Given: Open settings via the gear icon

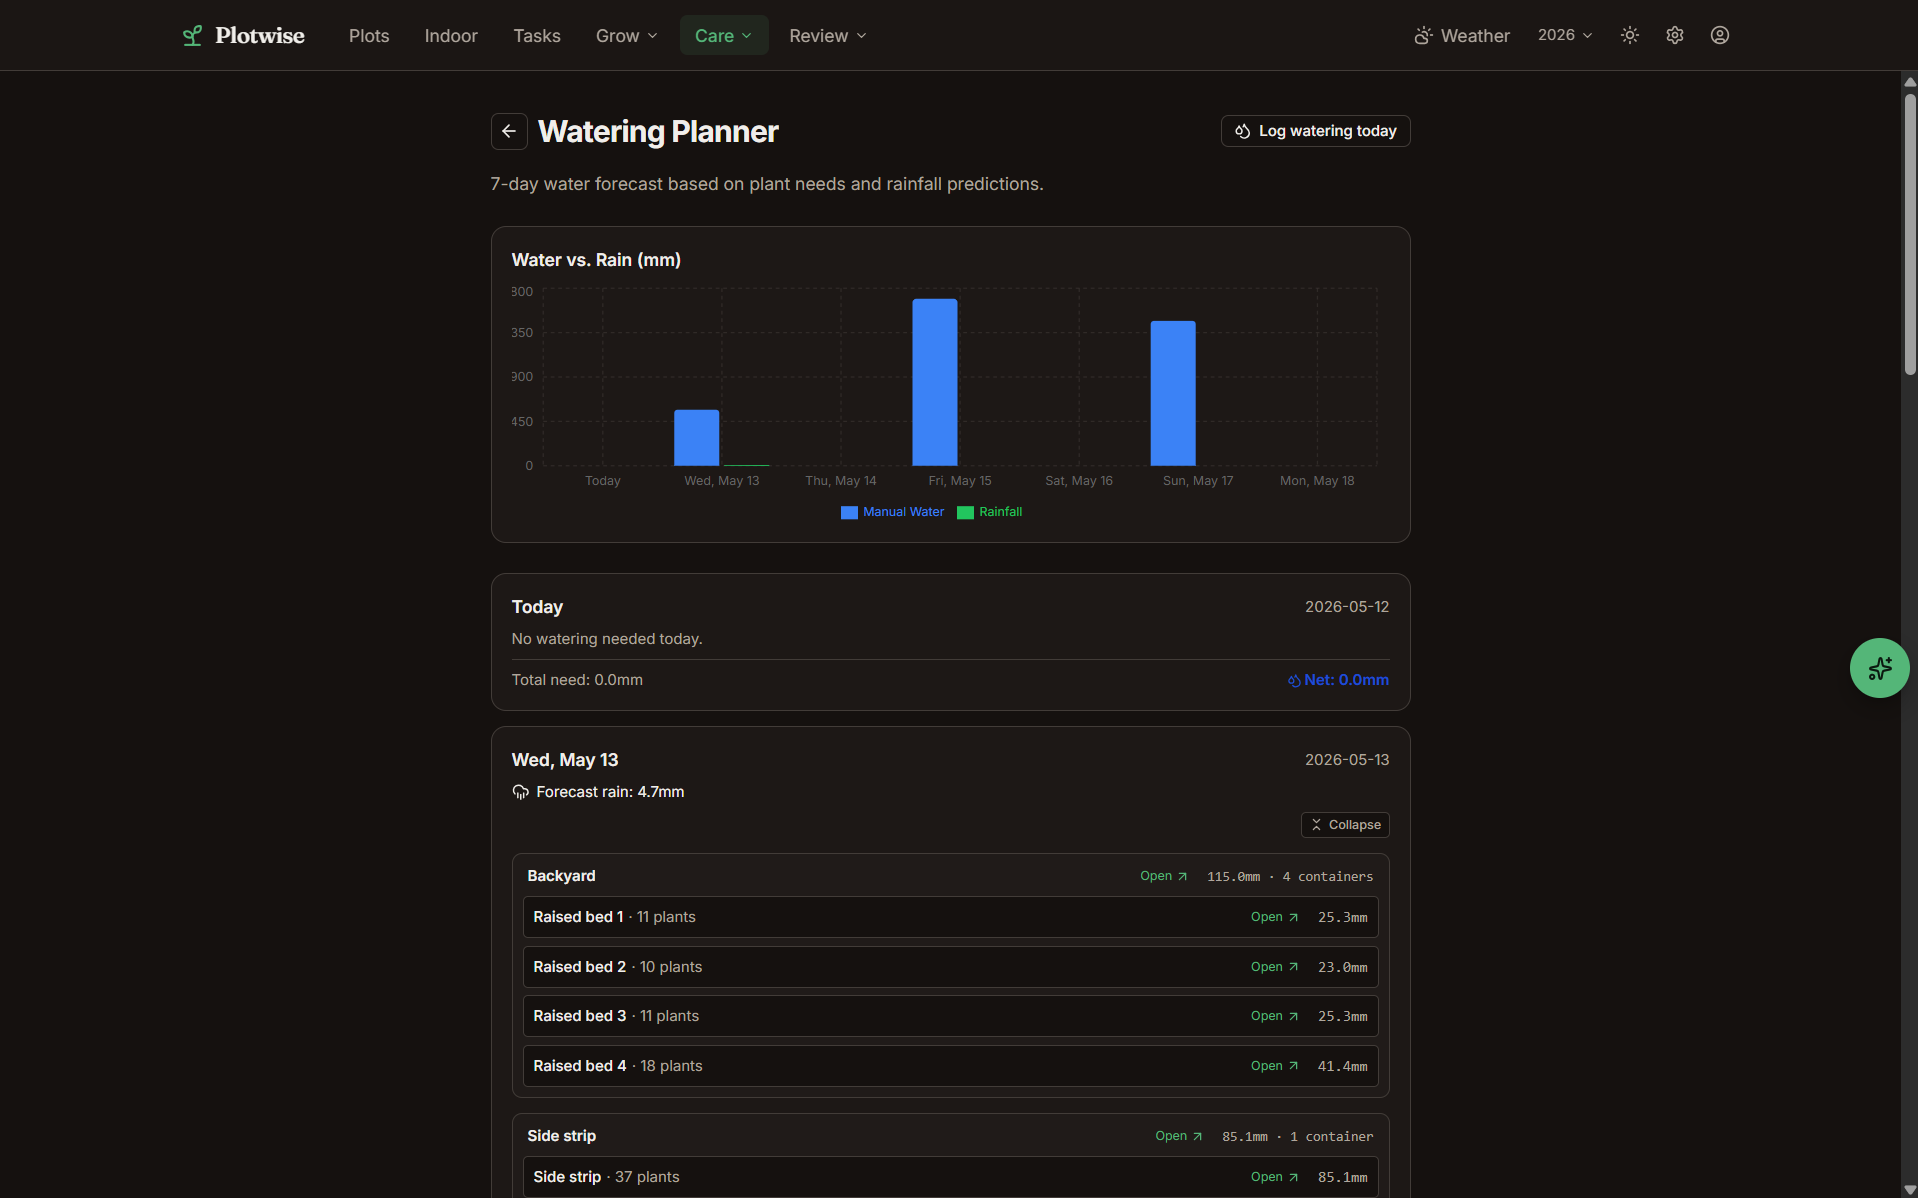Looking at the screenshot, I should click(1674, 35).
